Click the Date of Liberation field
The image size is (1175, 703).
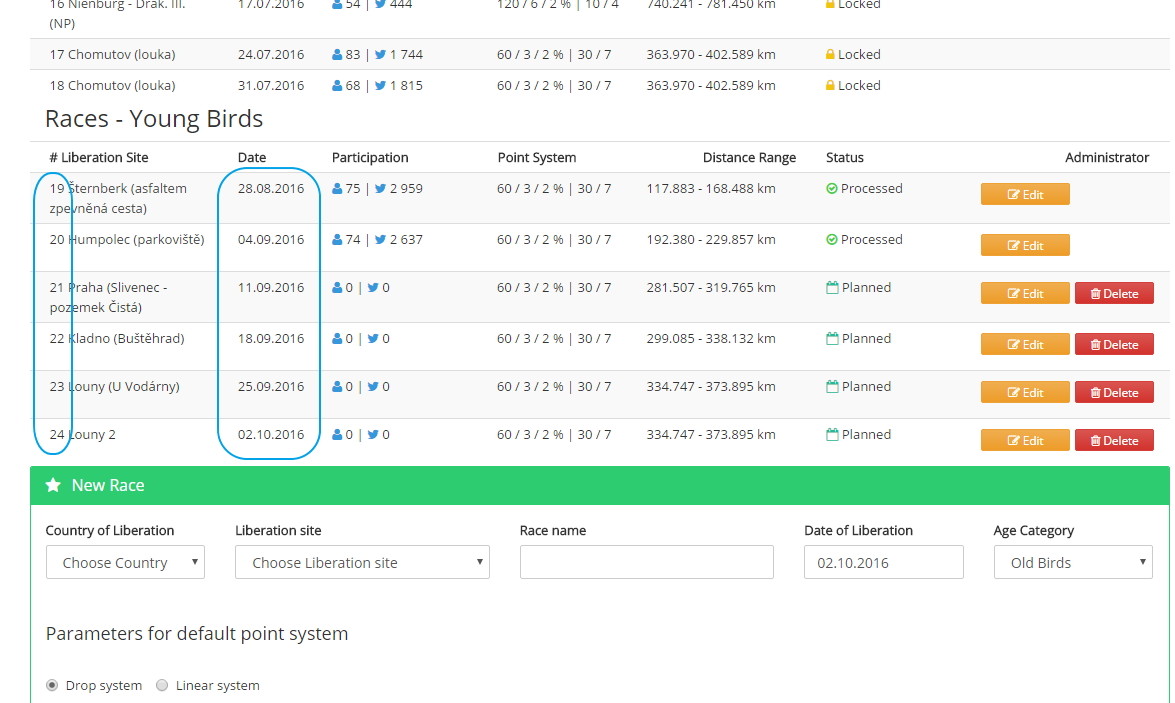click(x=883, y=562)
